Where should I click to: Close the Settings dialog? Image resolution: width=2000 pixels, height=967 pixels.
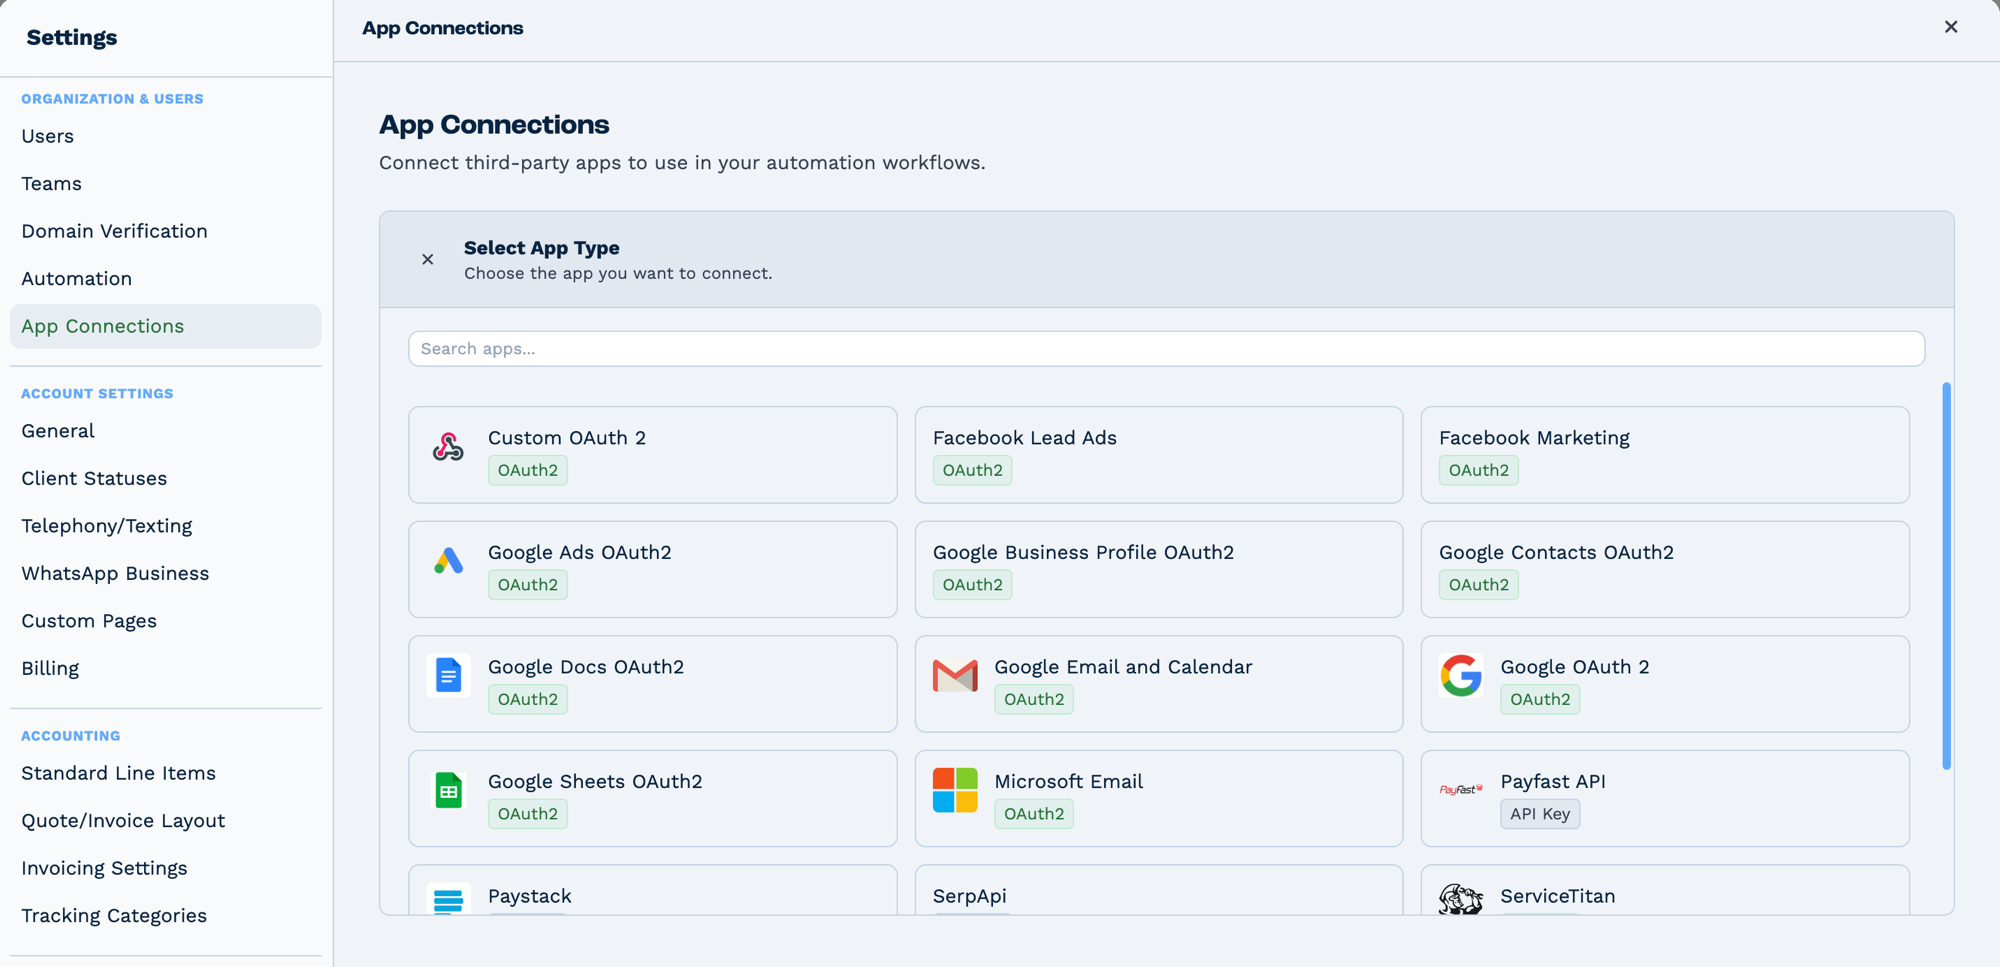point(1951,27)
